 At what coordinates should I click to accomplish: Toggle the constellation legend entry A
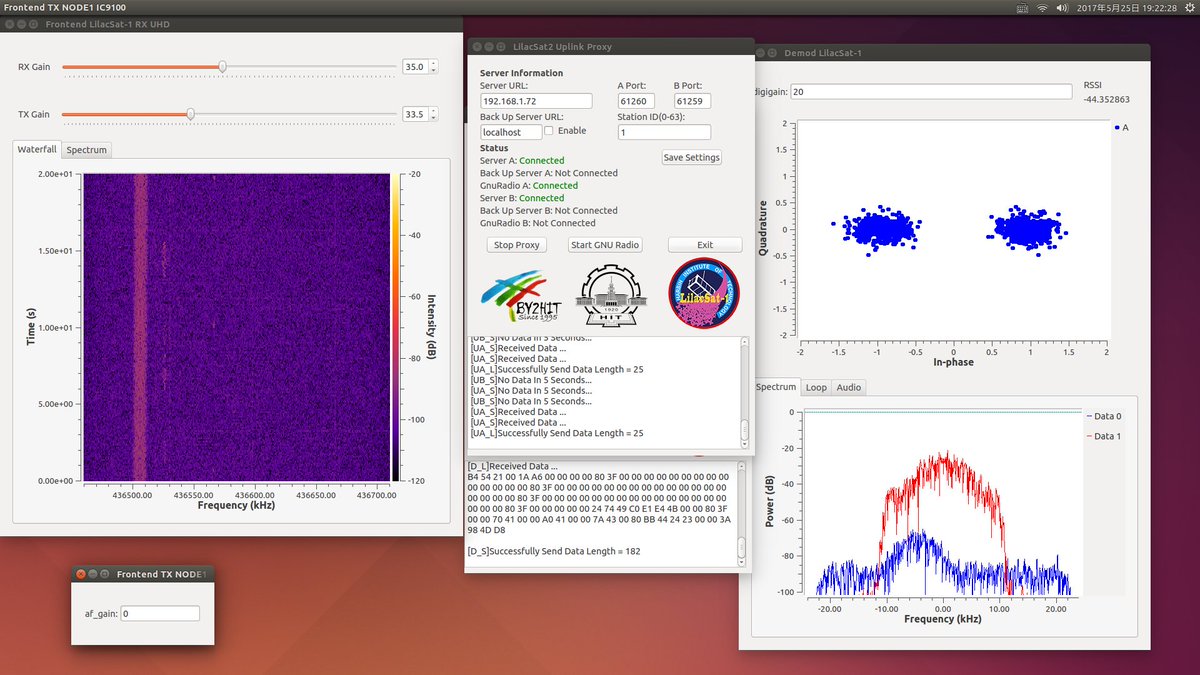(x=1121, y=127)
